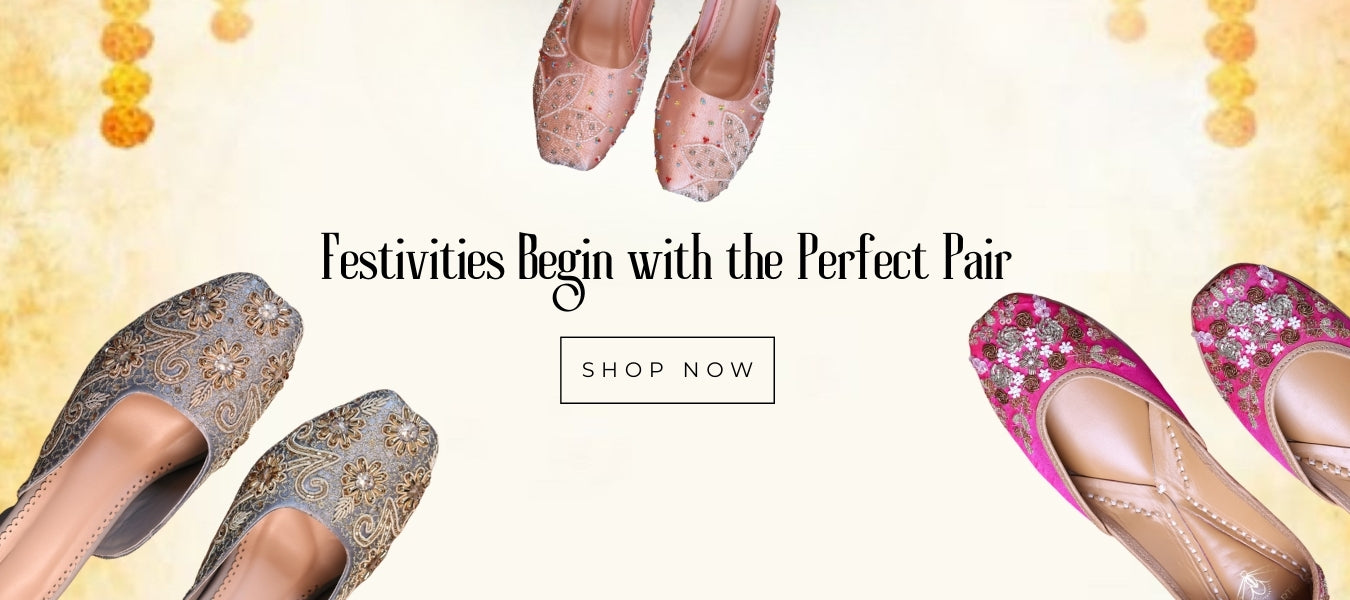Screen dimensions: 1350x600
Task: Select the right peach beaded shoe
Action: pyautogui.click(x=716, y=98)
